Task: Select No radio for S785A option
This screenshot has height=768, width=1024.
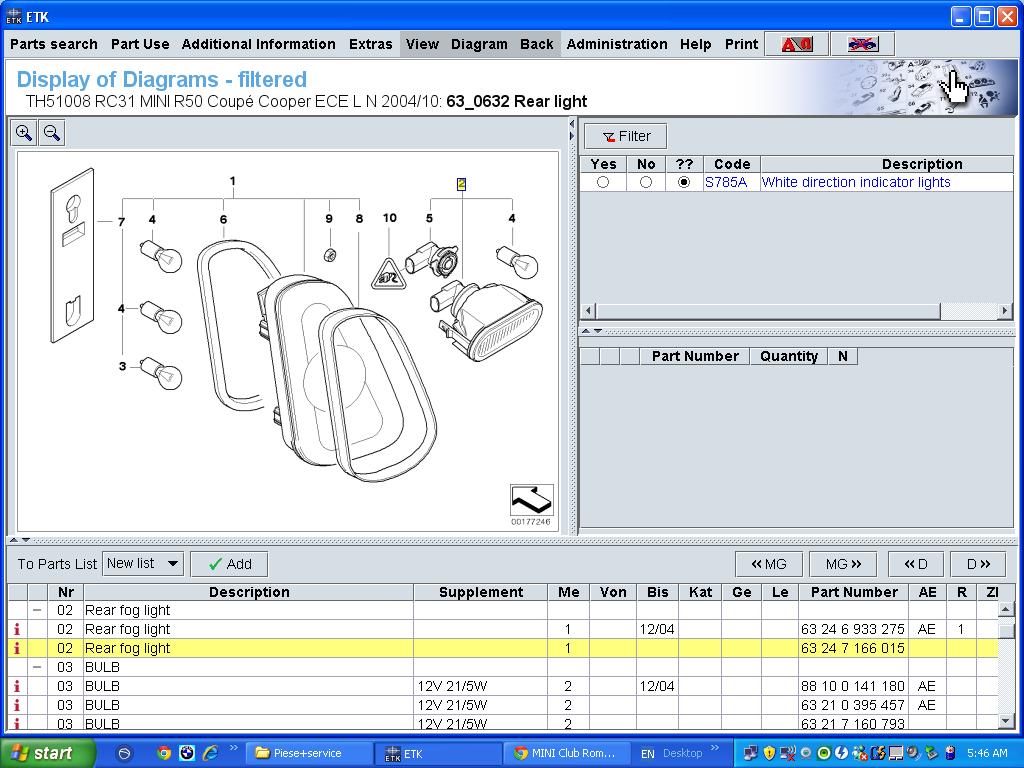Action: pyautogui.click(x=645, y=182)
